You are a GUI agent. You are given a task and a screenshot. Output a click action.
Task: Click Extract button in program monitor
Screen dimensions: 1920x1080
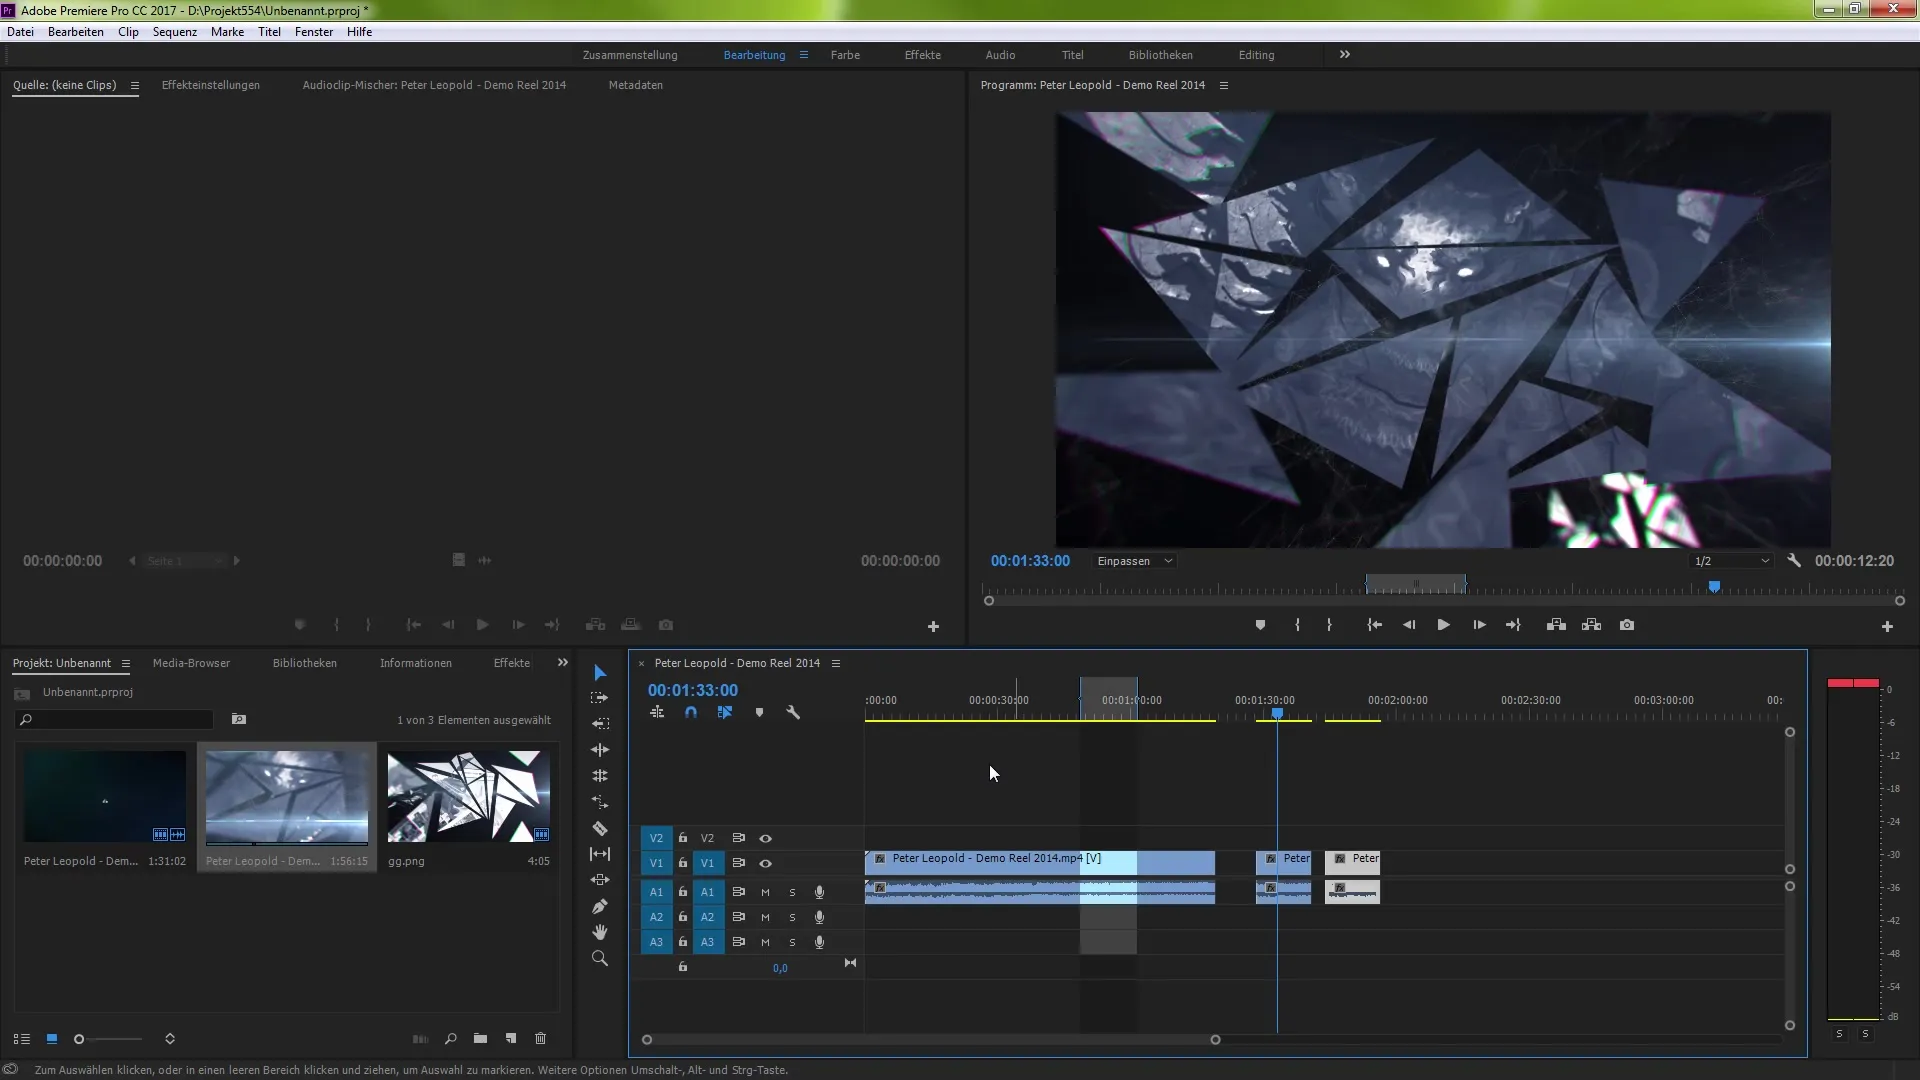[1591, 625]
